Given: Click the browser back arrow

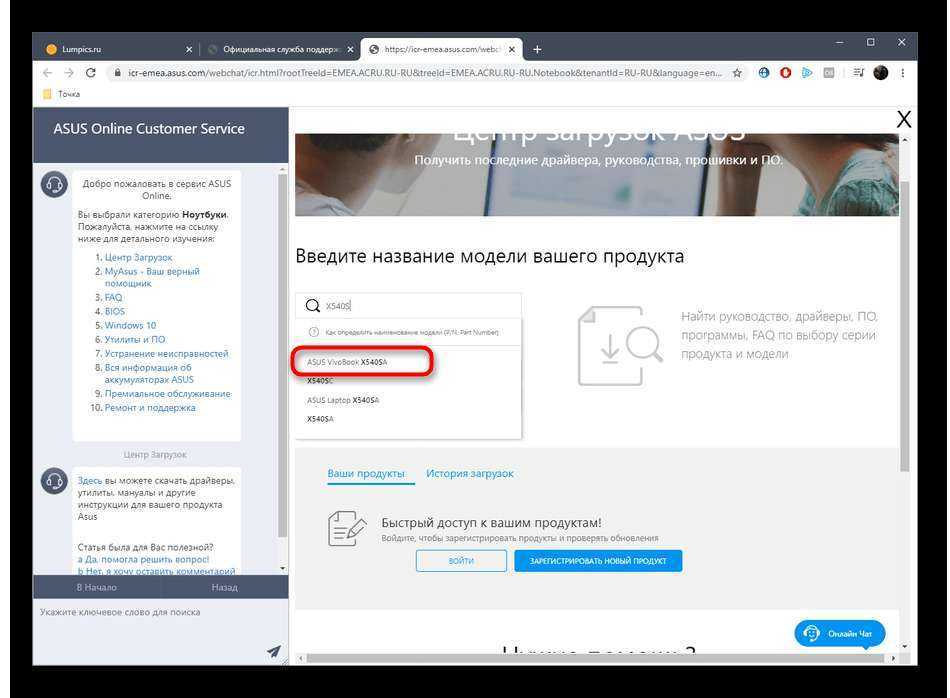Looking at the screenshot, I should (47, 73).
